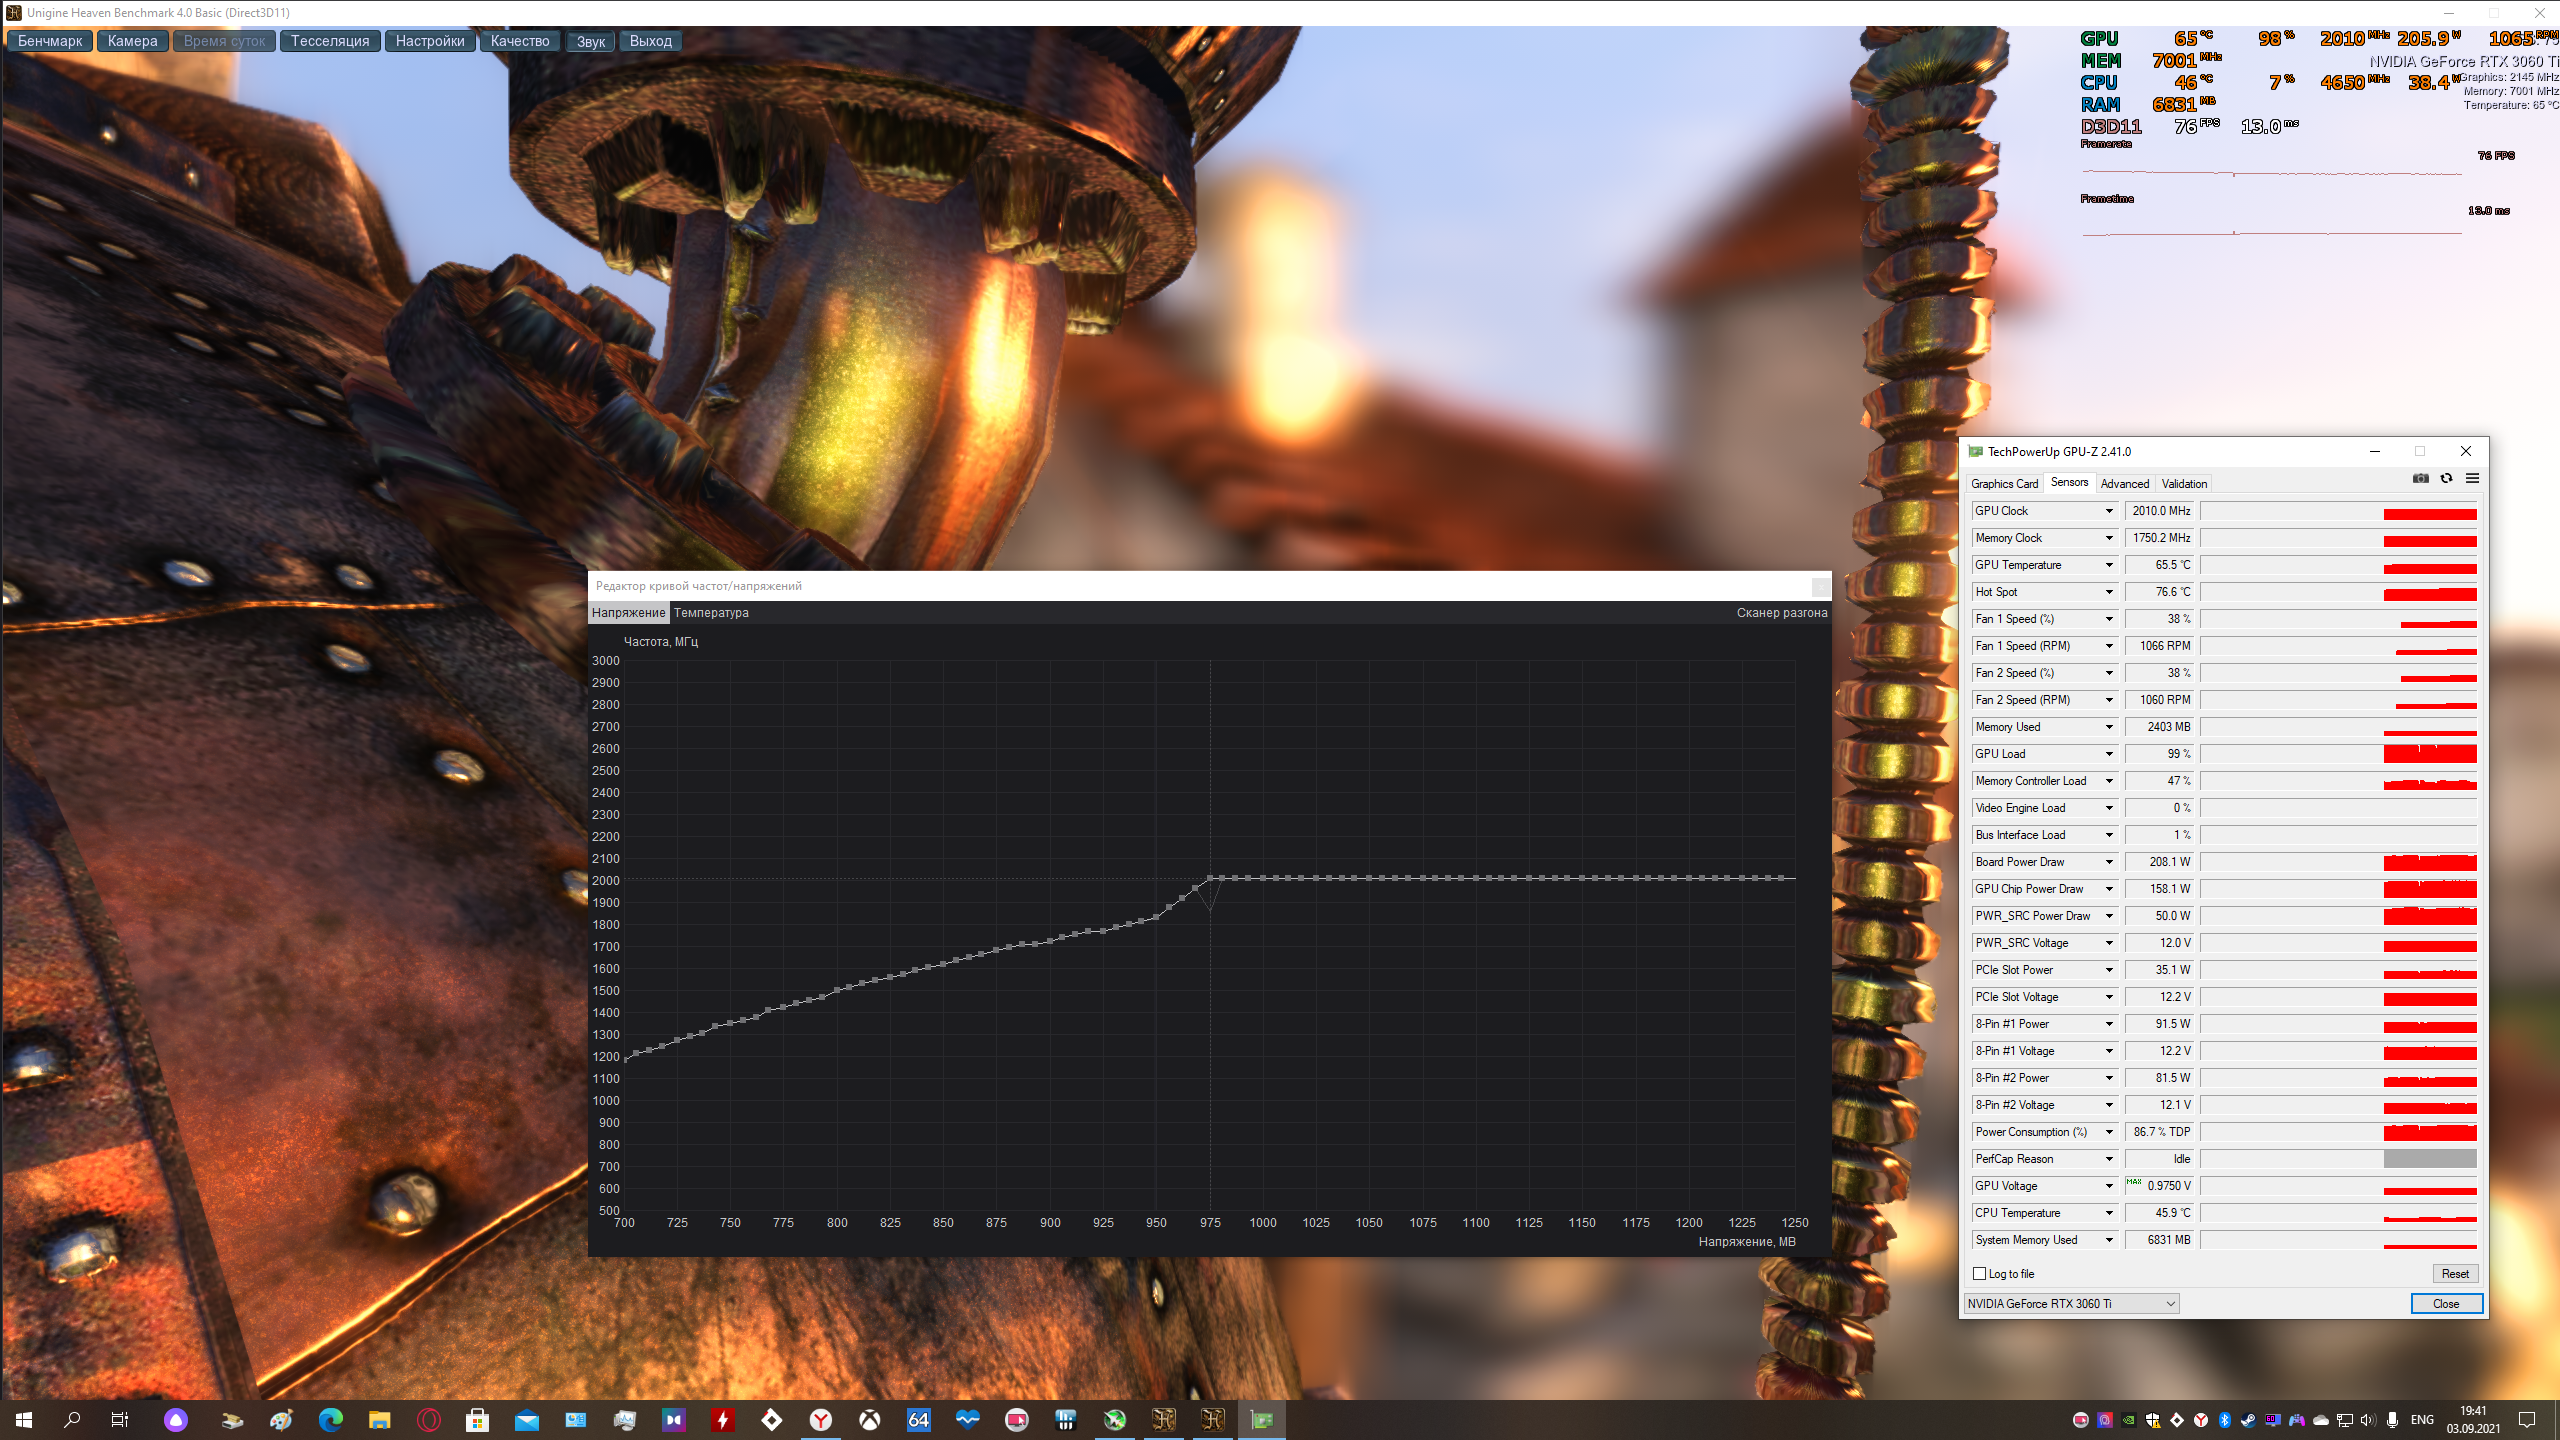Expand the Hot Spot sensor dropdown

coord(2109,592)
